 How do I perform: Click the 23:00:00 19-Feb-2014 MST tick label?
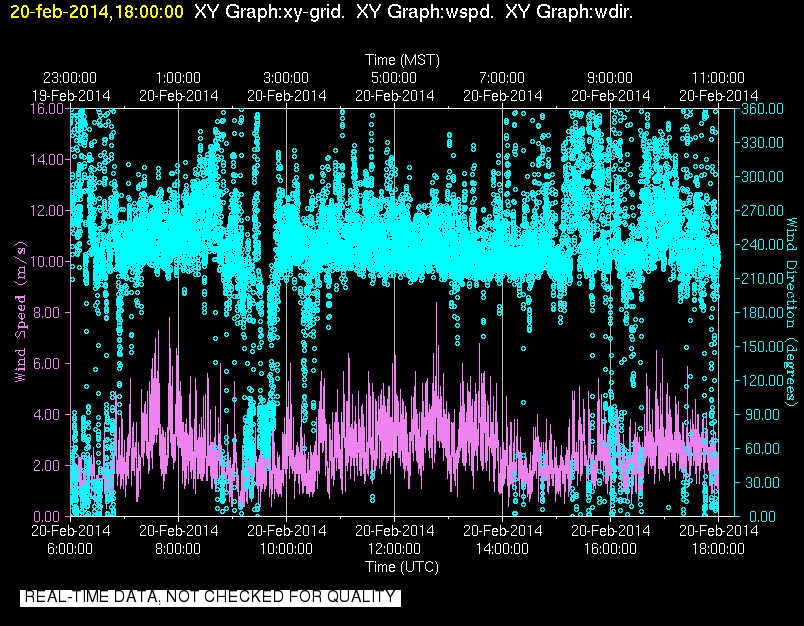(x=71, y=87)
